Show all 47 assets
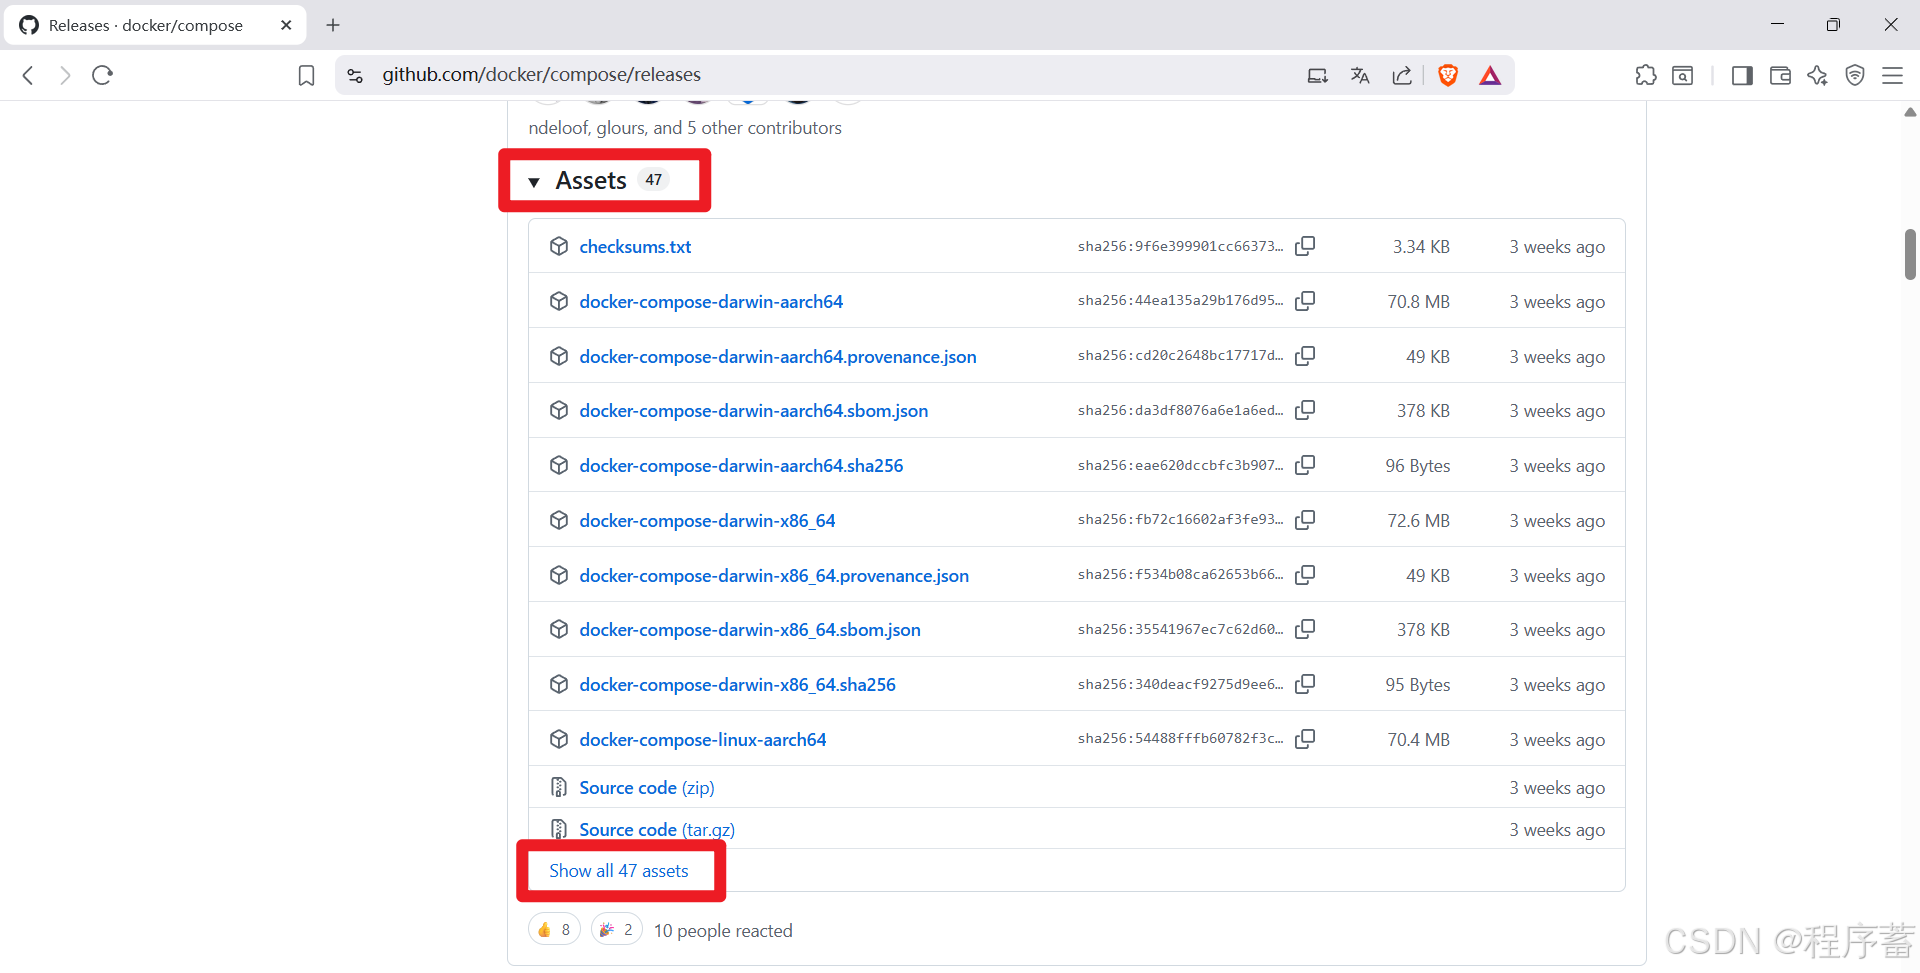The image size is (1920, 973). [x=618, y=870]
